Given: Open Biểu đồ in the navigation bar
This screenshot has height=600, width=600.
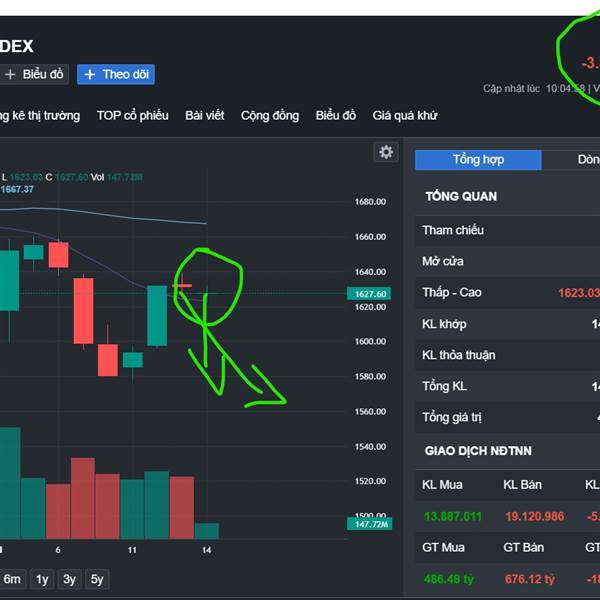Looking at the screenshot, I should pyautogui.click(x=336, y=115).
